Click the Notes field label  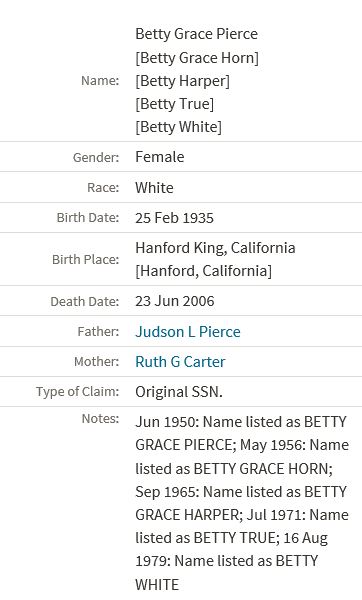100,419
